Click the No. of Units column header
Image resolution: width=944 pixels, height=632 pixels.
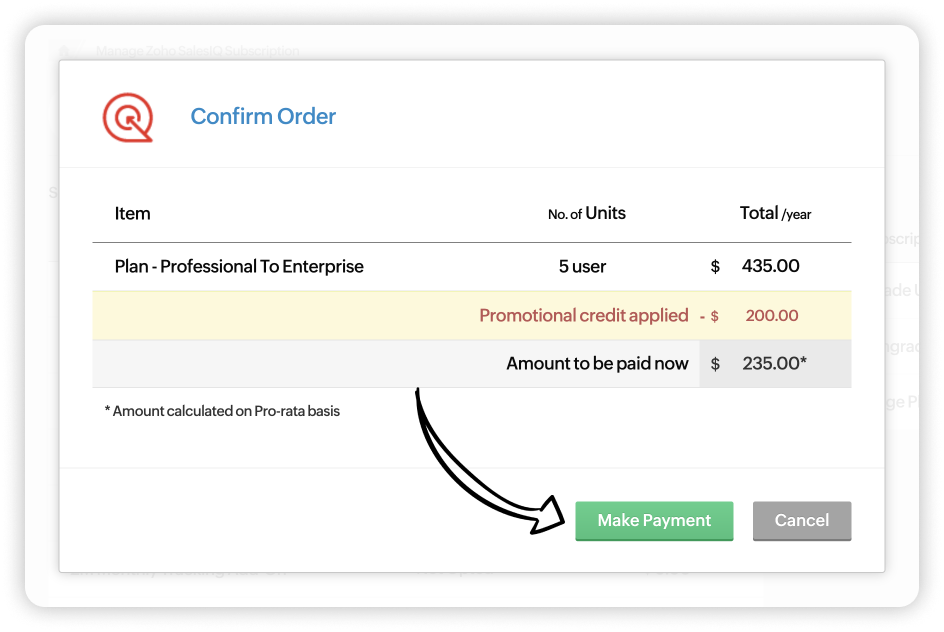coord(586,213)
